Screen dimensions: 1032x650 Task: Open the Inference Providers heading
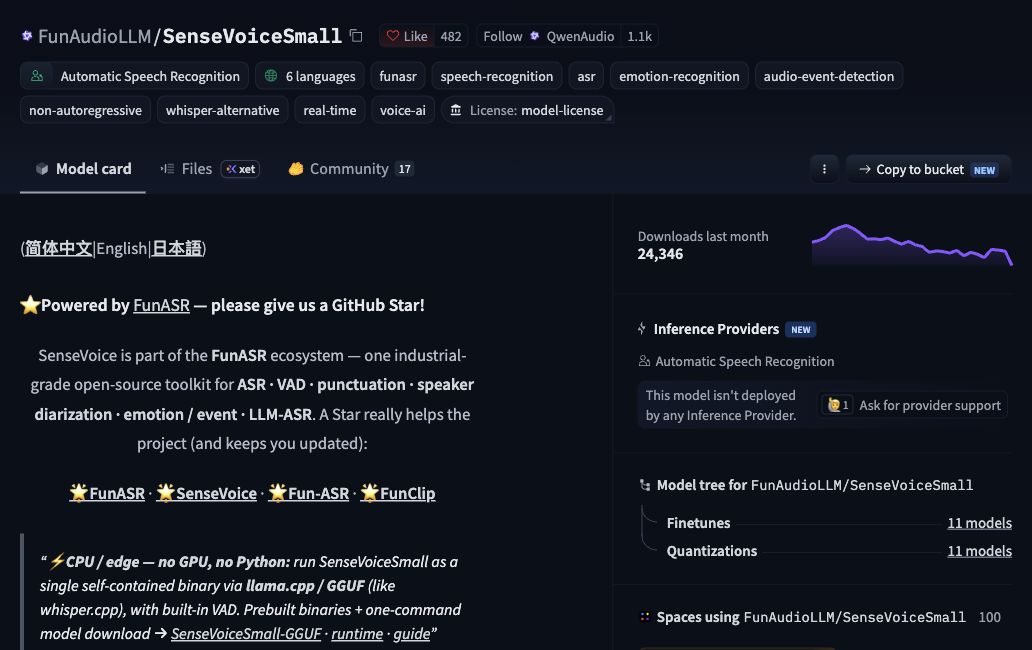(x=716, y=329)
